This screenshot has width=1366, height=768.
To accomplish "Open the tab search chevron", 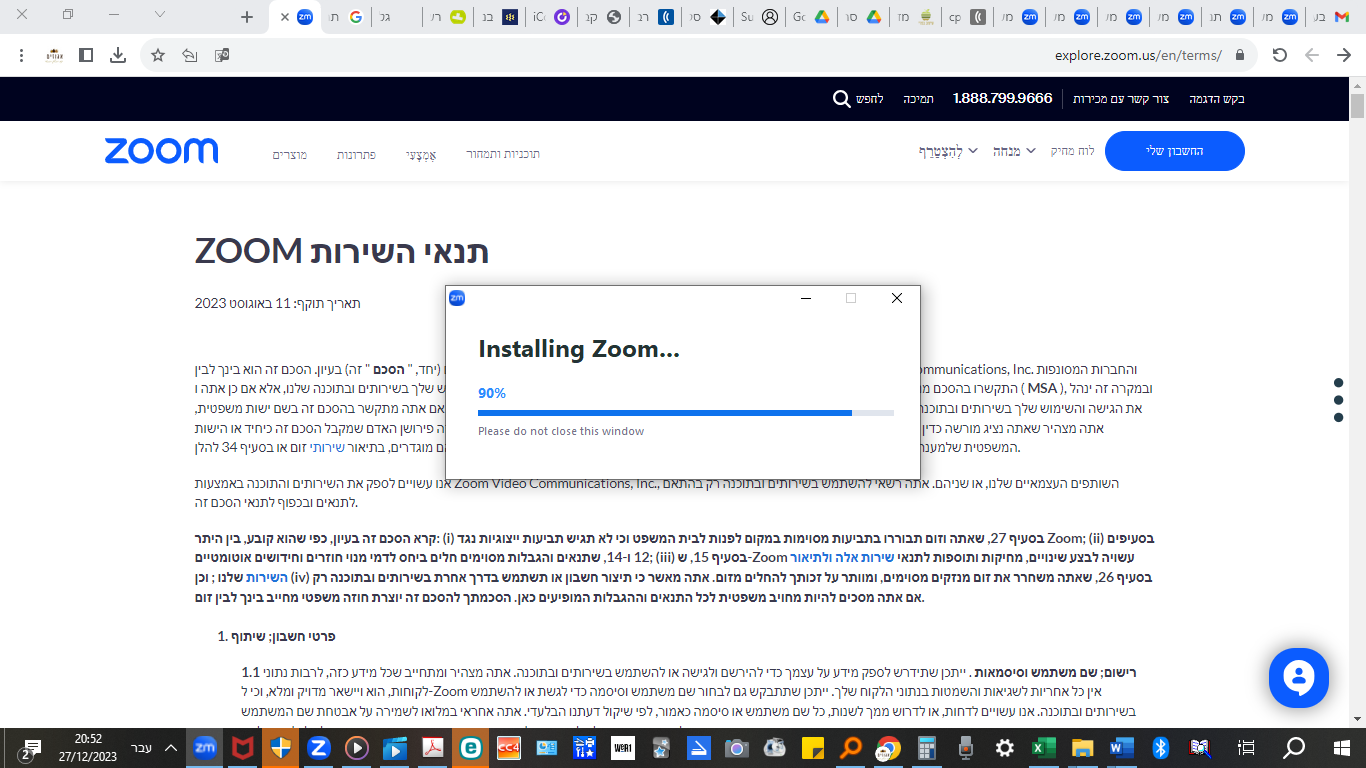I will click(160, 15).
